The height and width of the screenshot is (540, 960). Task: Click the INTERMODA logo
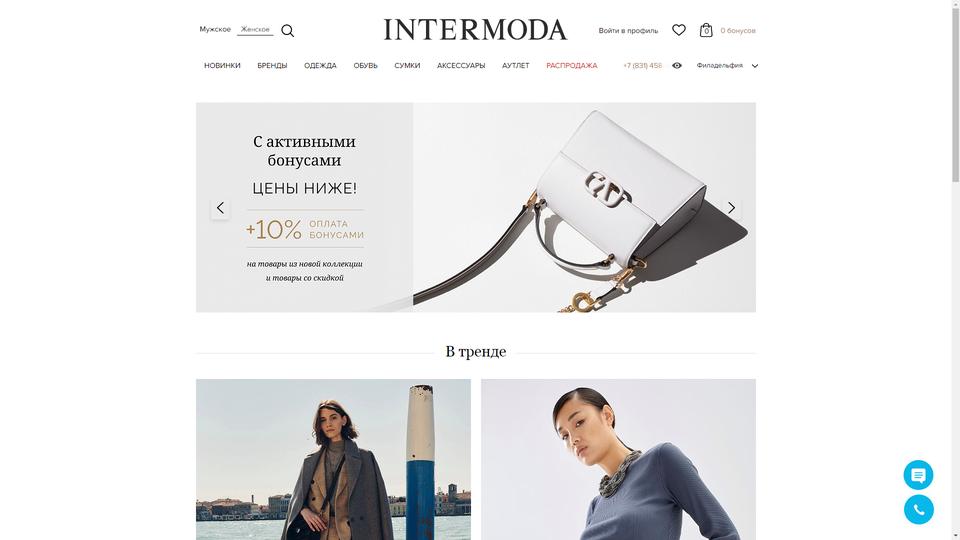[x=475, y=30]
